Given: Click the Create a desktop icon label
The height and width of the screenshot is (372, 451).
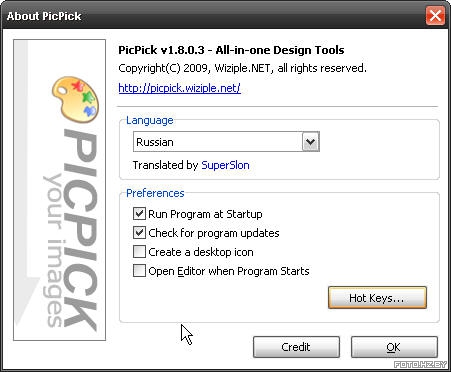Looking at the screenshot, I should click(201, 252).
